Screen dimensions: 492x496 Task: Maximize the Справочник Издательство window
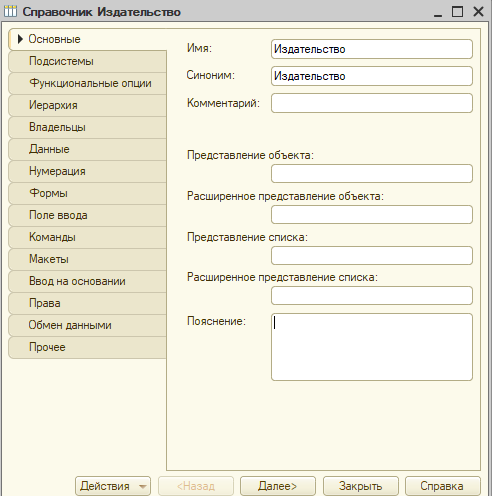[457, 12]
